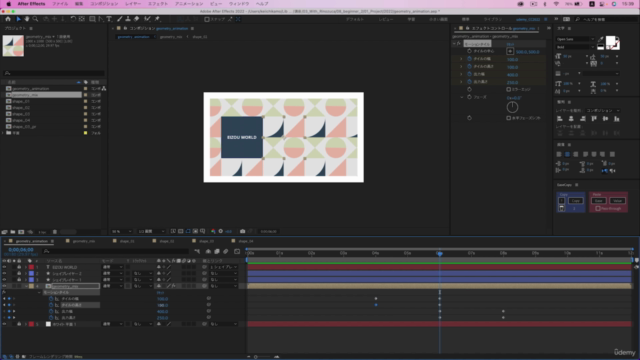Open the Effect menu
This screenshot has width=640, height=360.
click(158, 4)
